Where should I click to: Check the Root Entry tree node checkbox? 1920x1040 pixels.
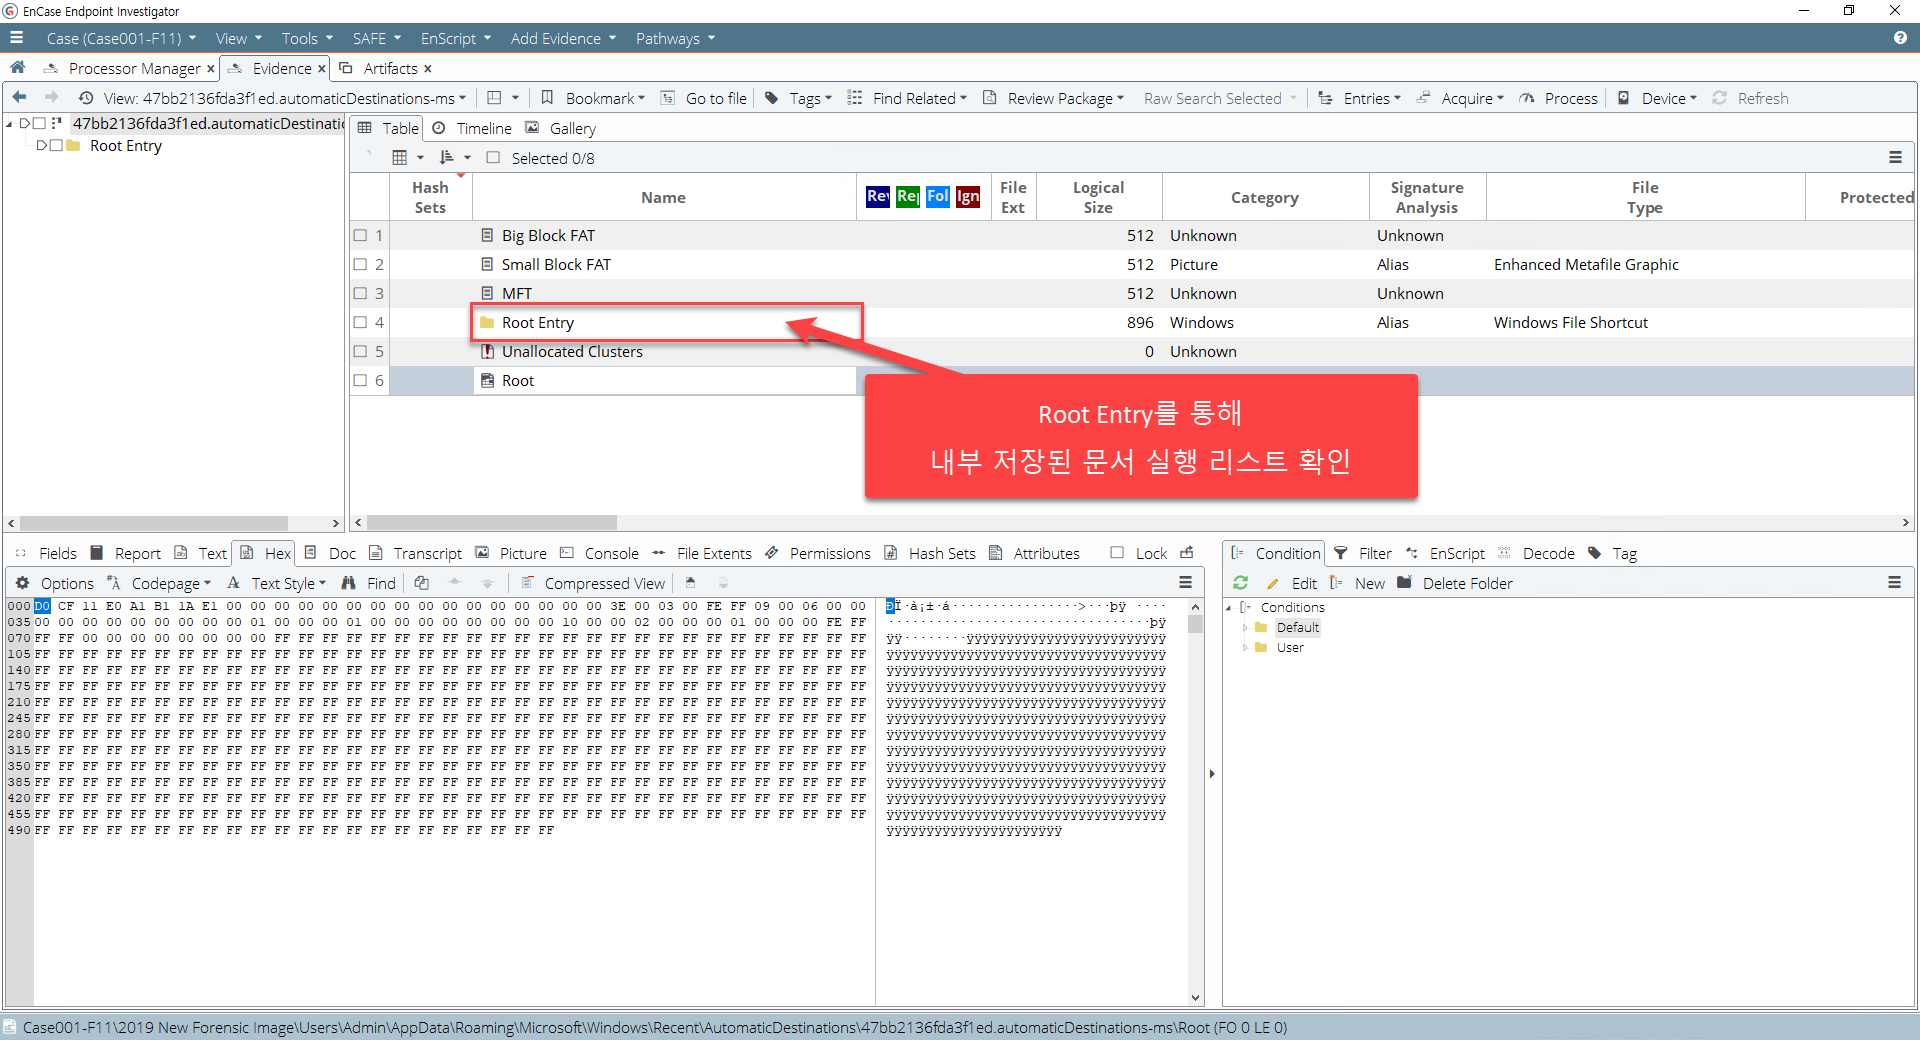[x=57, y=145]
